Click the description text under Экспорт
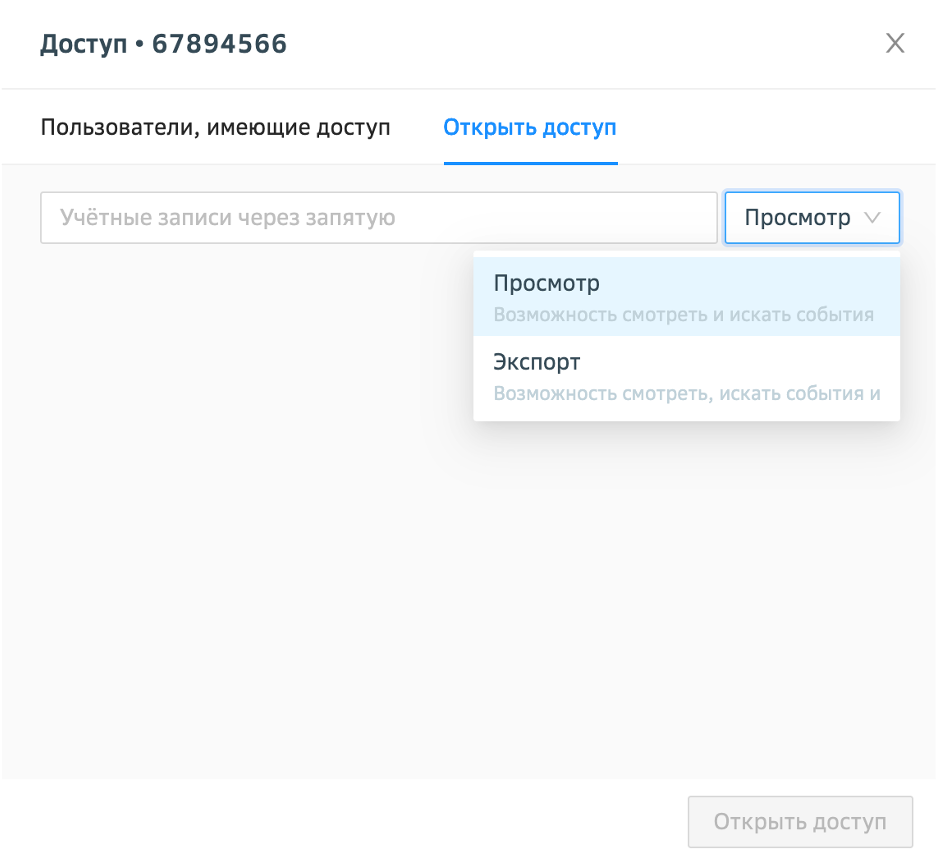The width and height of the screenshot is (937, 864). tap(686, 393)
